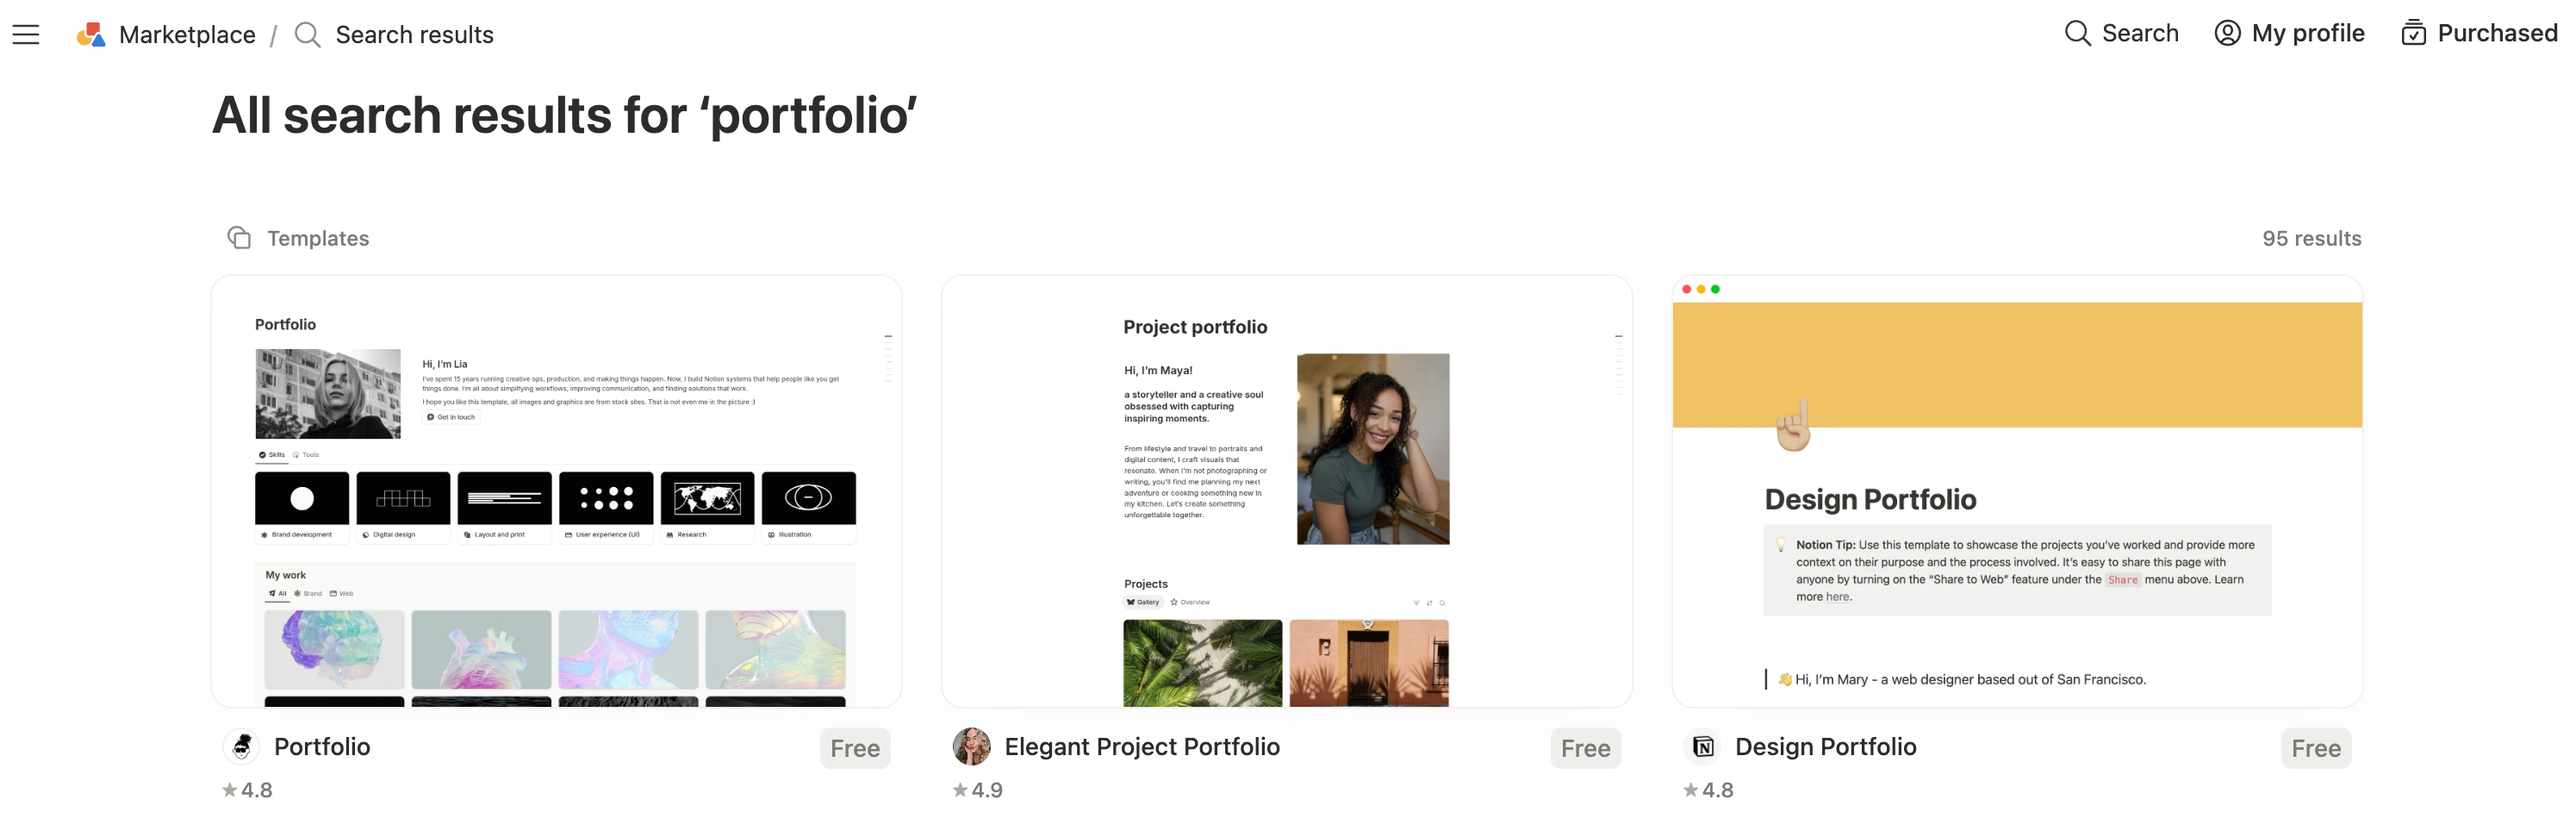Open Design Portfolio title link
The height and width of the screenshot is (831, 2576).
click(x=1825, y=747)
